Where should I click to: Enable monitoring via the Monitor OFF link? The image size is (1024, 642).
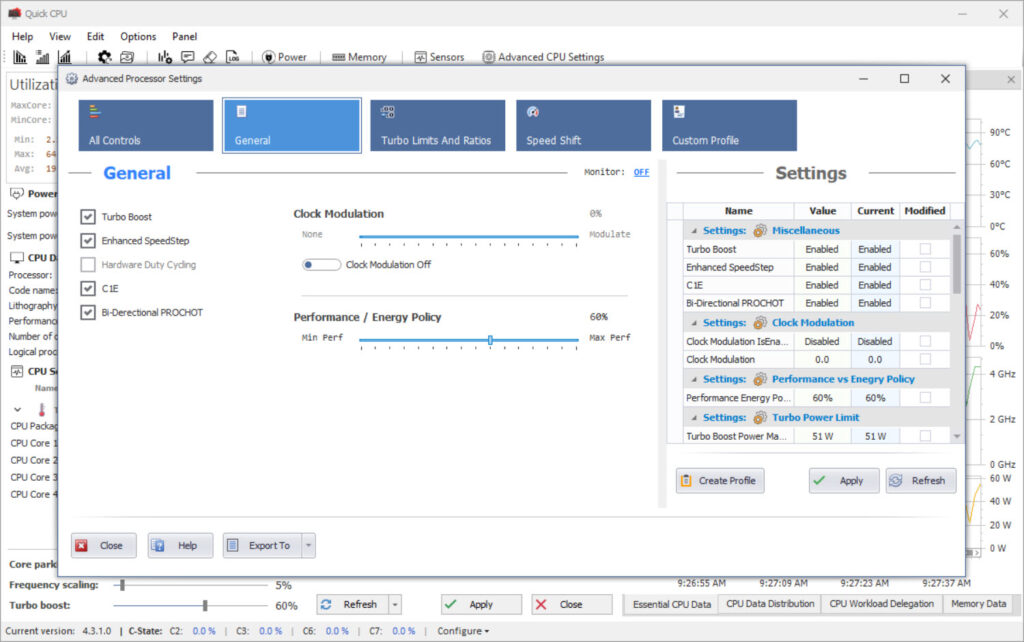coord(641,172)
